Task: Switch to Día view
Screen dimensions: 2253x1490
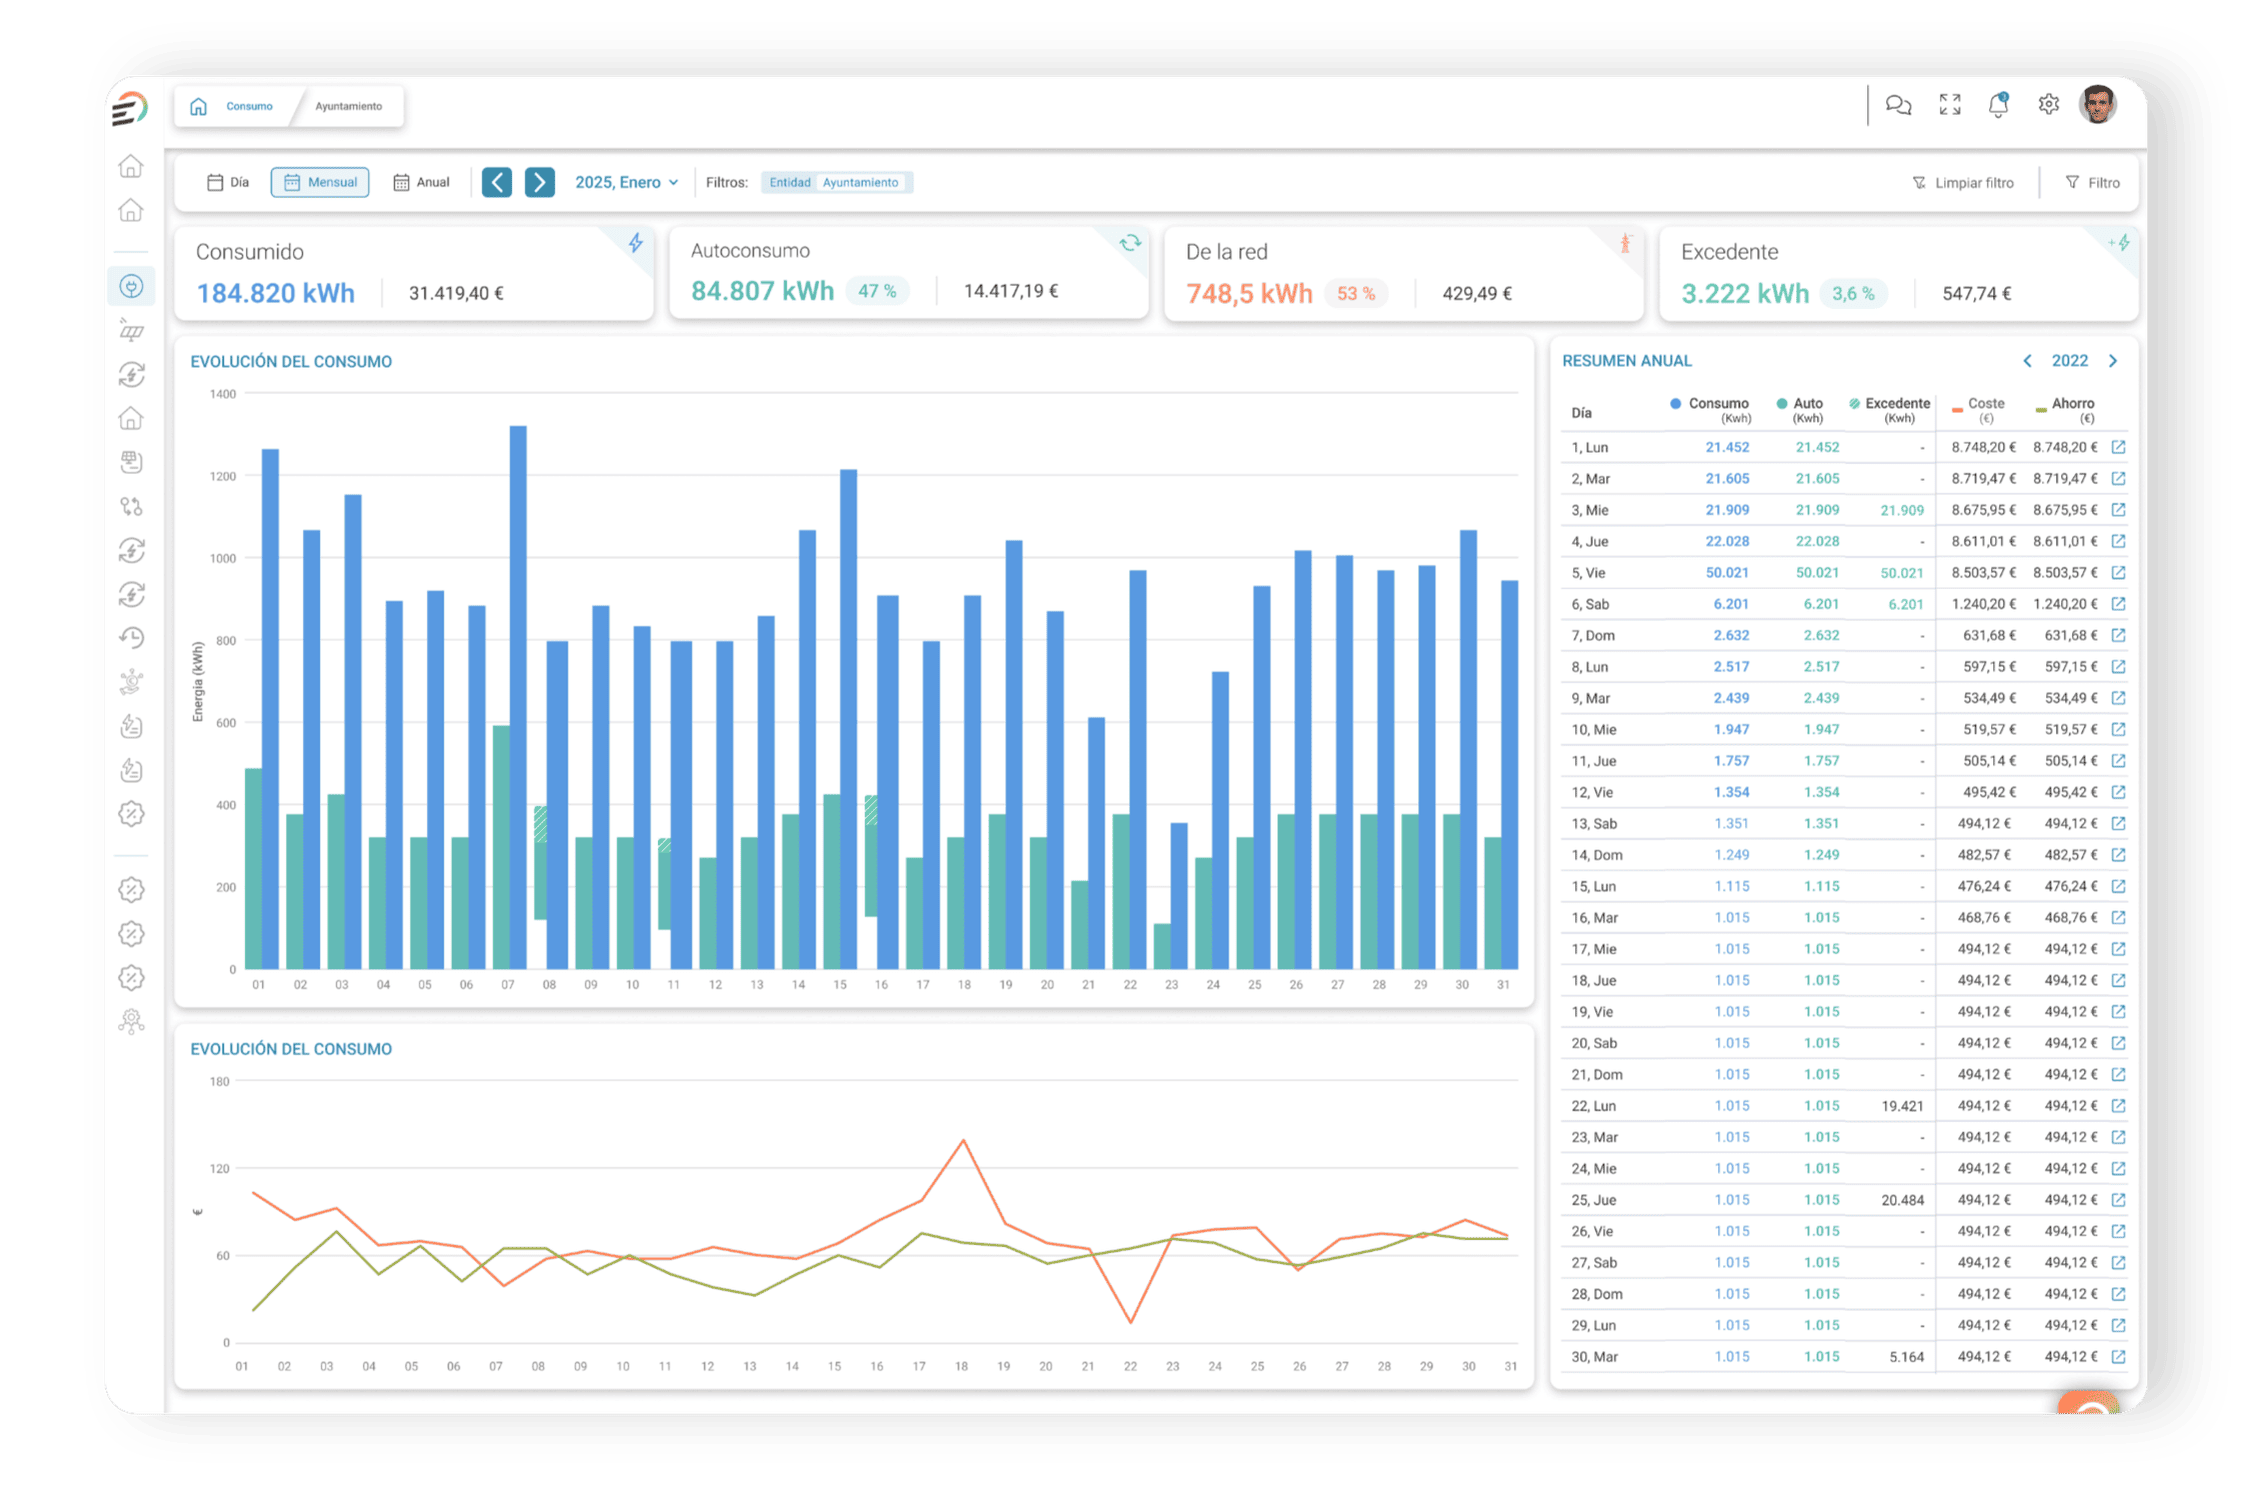Action: click(x=228, y=182)
